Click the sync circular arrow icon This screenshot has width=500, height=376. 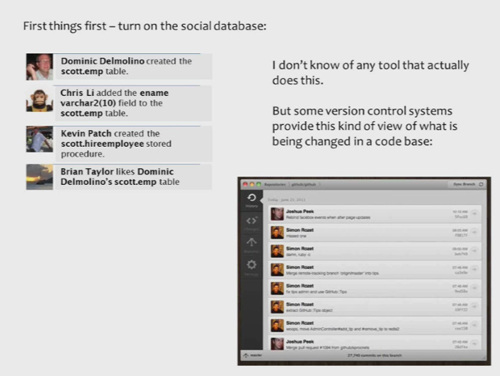pyautogui.click(x=481, y=184)
